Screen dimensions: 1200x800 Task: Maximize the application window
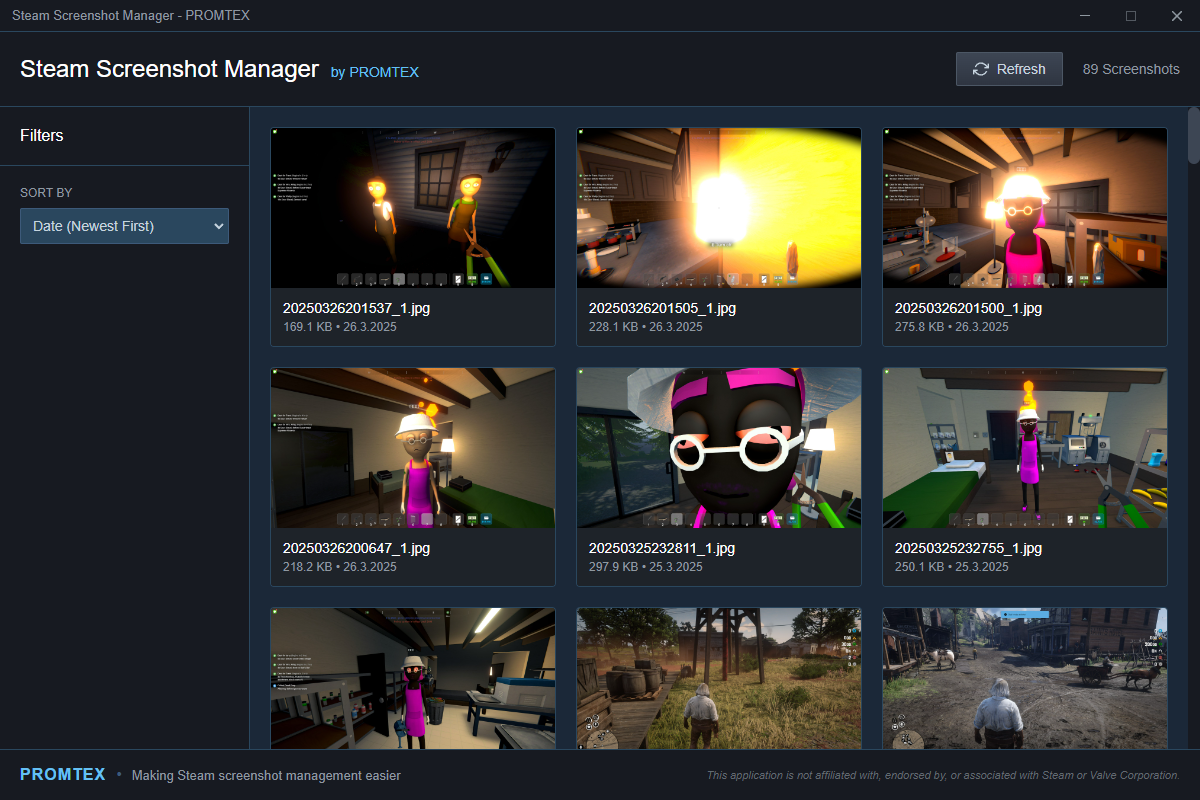(x=1131, y=15)
